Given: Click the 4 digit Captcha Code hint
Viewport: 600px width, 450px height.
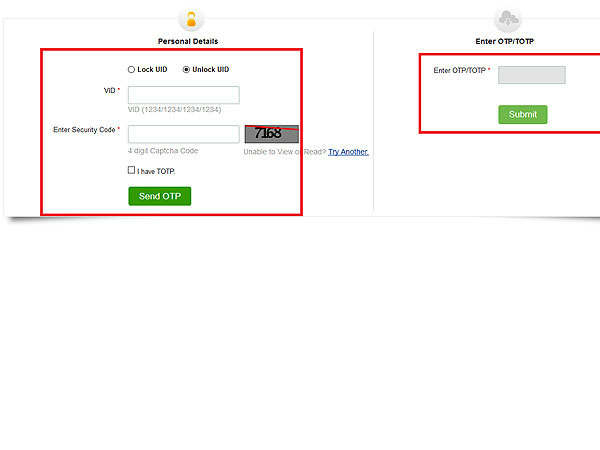Looking at the screenshot, I should coord(163,151).
